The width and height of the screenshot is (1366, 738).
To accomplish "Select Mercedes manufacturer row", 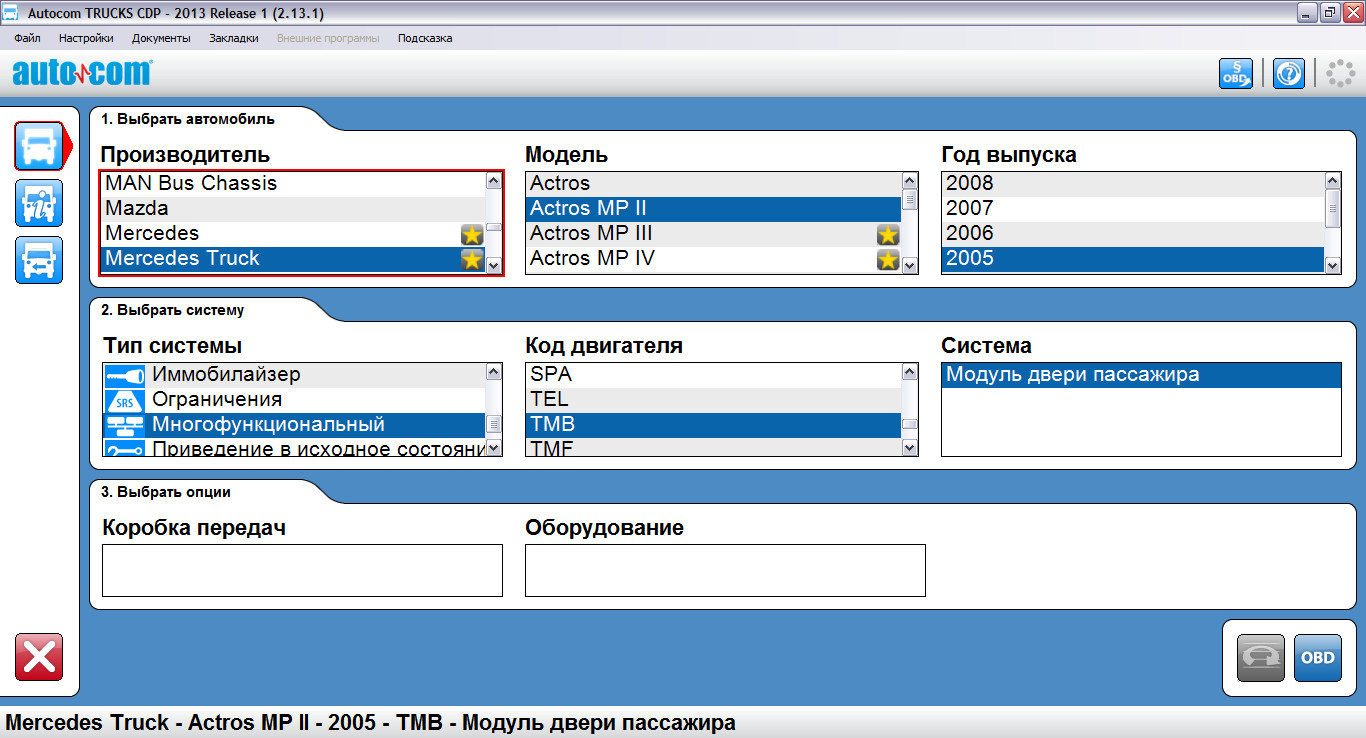I will click(293, 233).
